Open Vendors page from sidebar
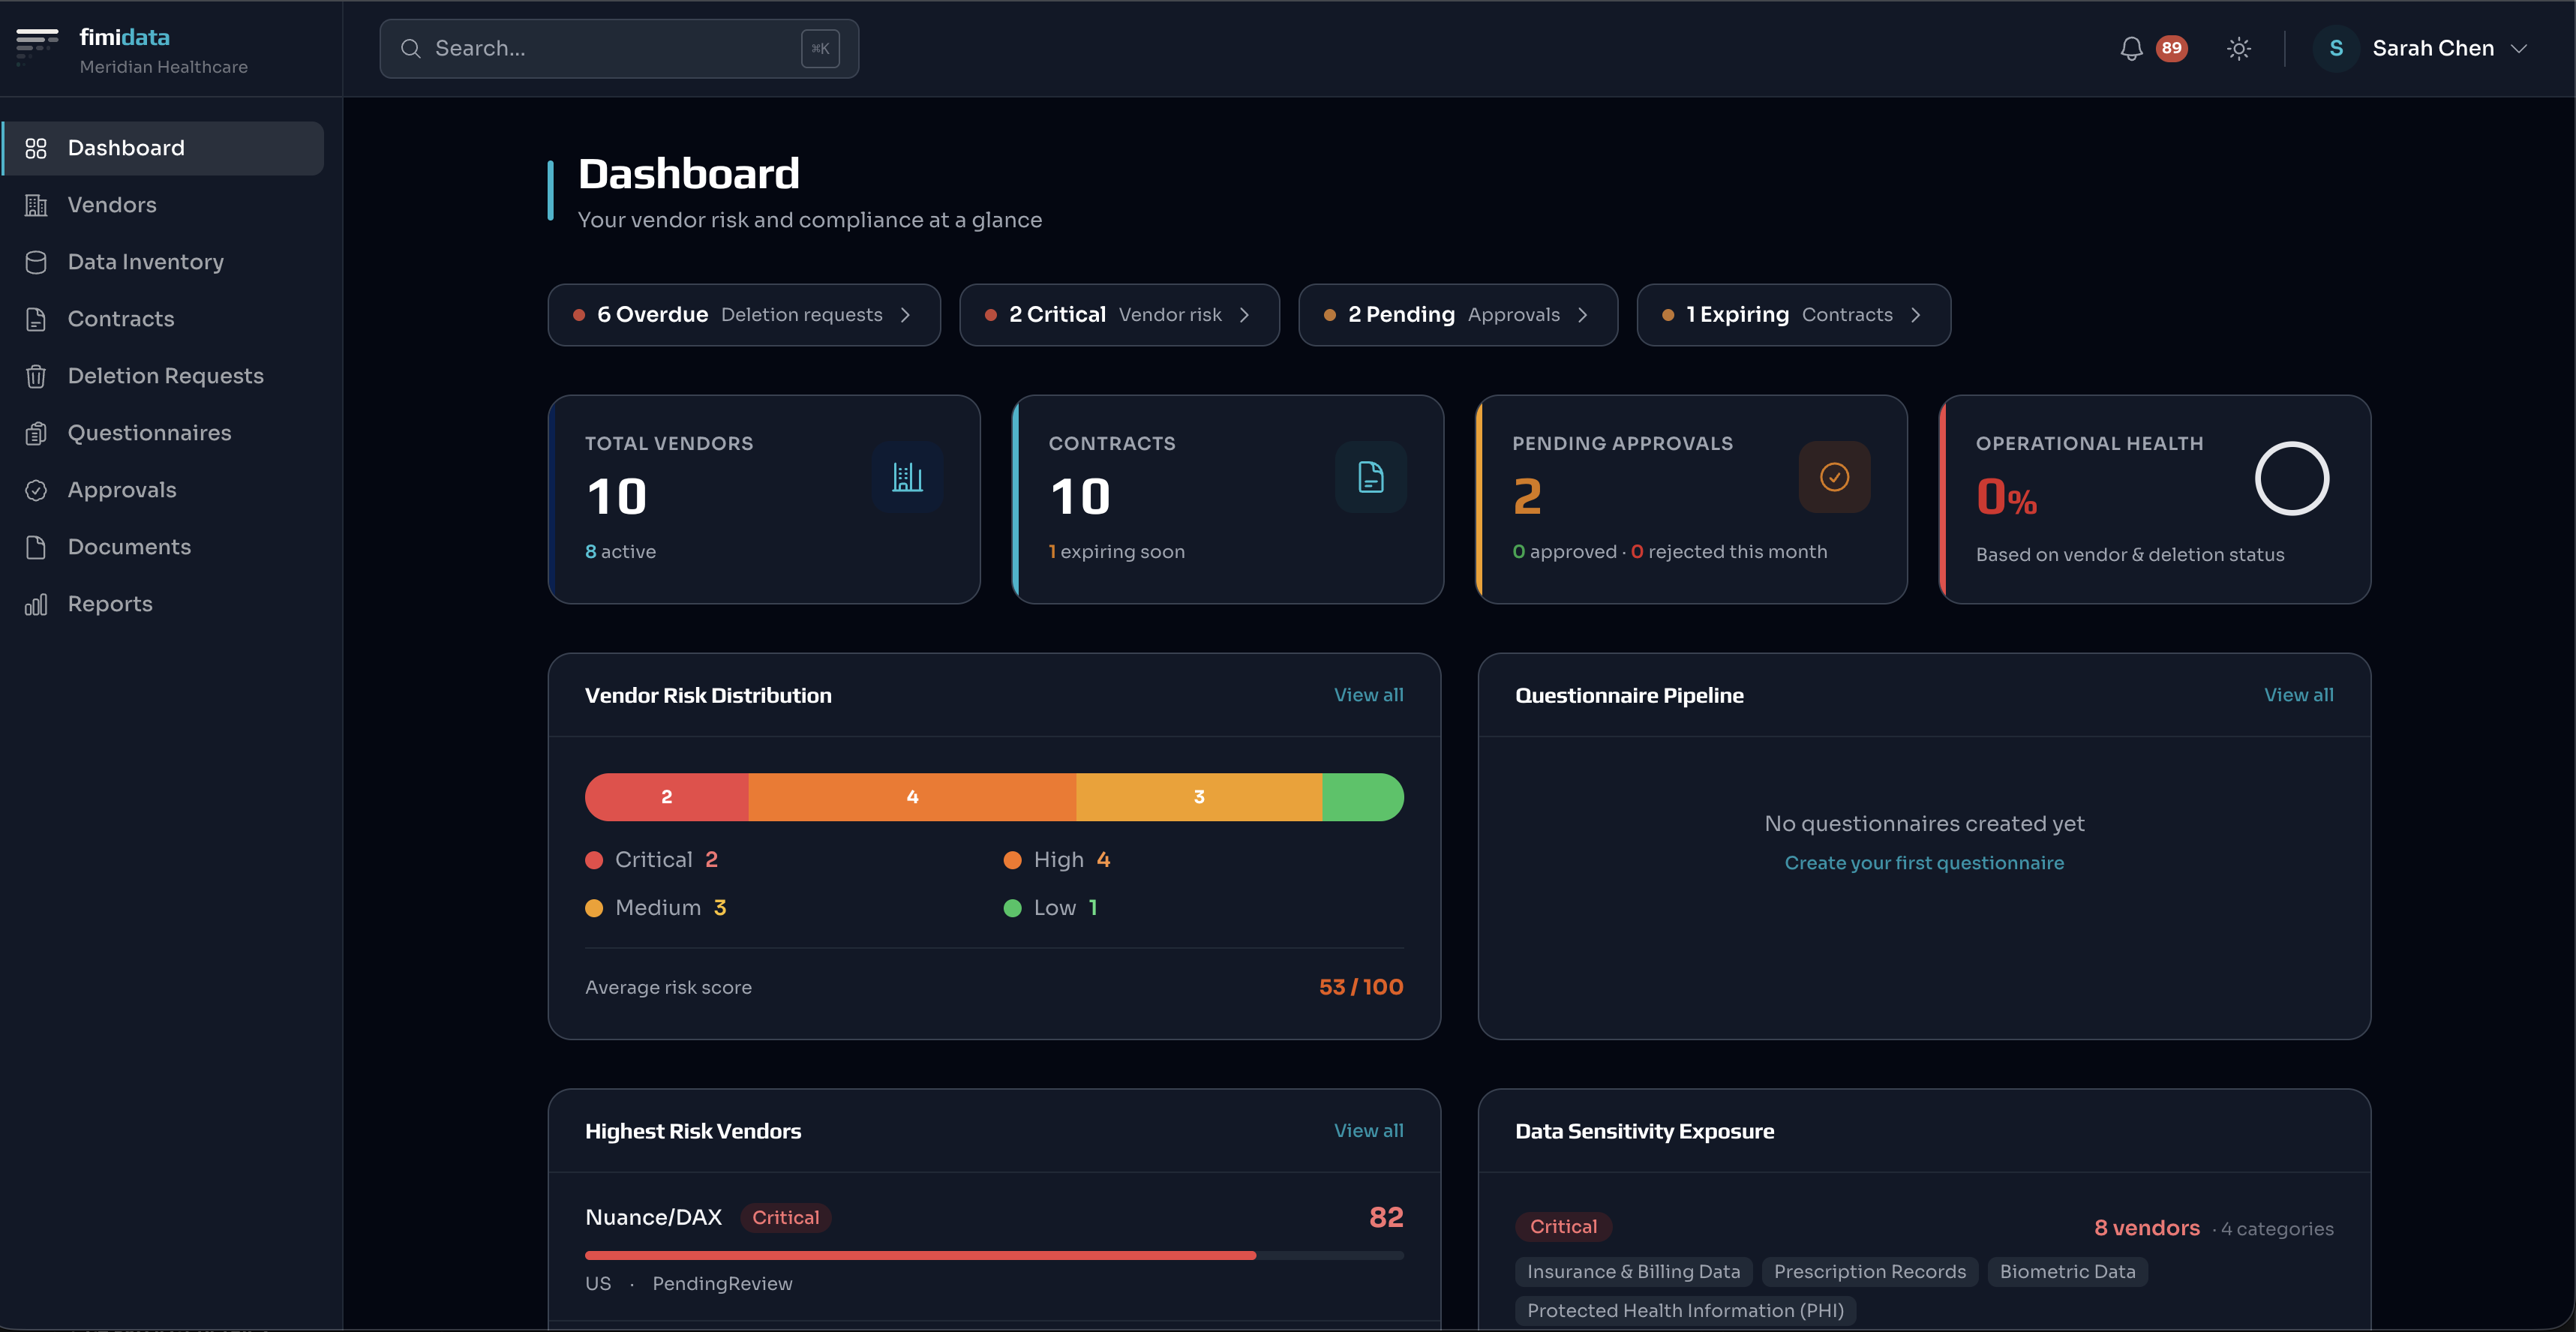The image size is (2576, 1332). point(163,205)
